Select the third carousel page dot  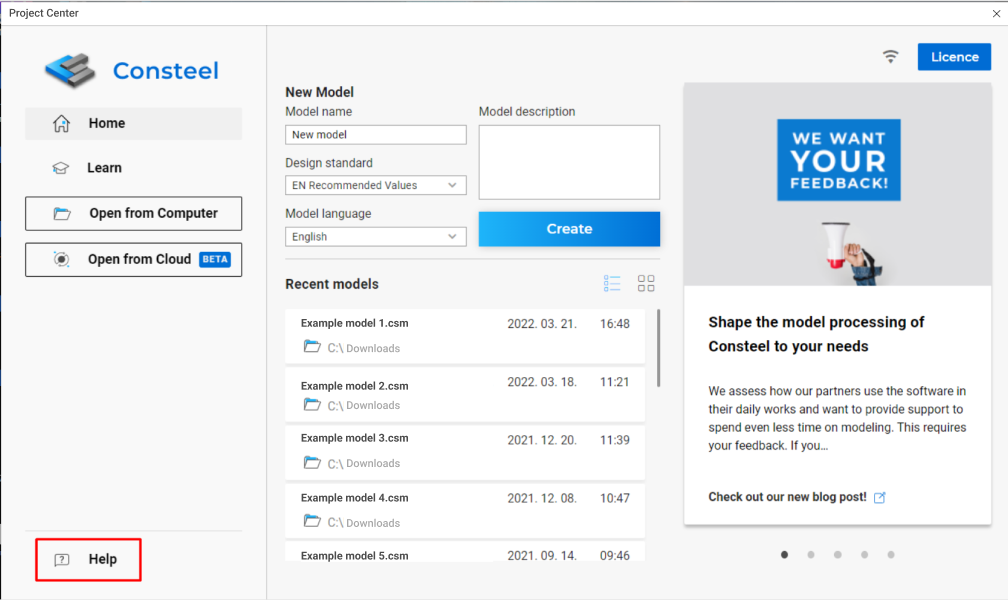(838, 554)
